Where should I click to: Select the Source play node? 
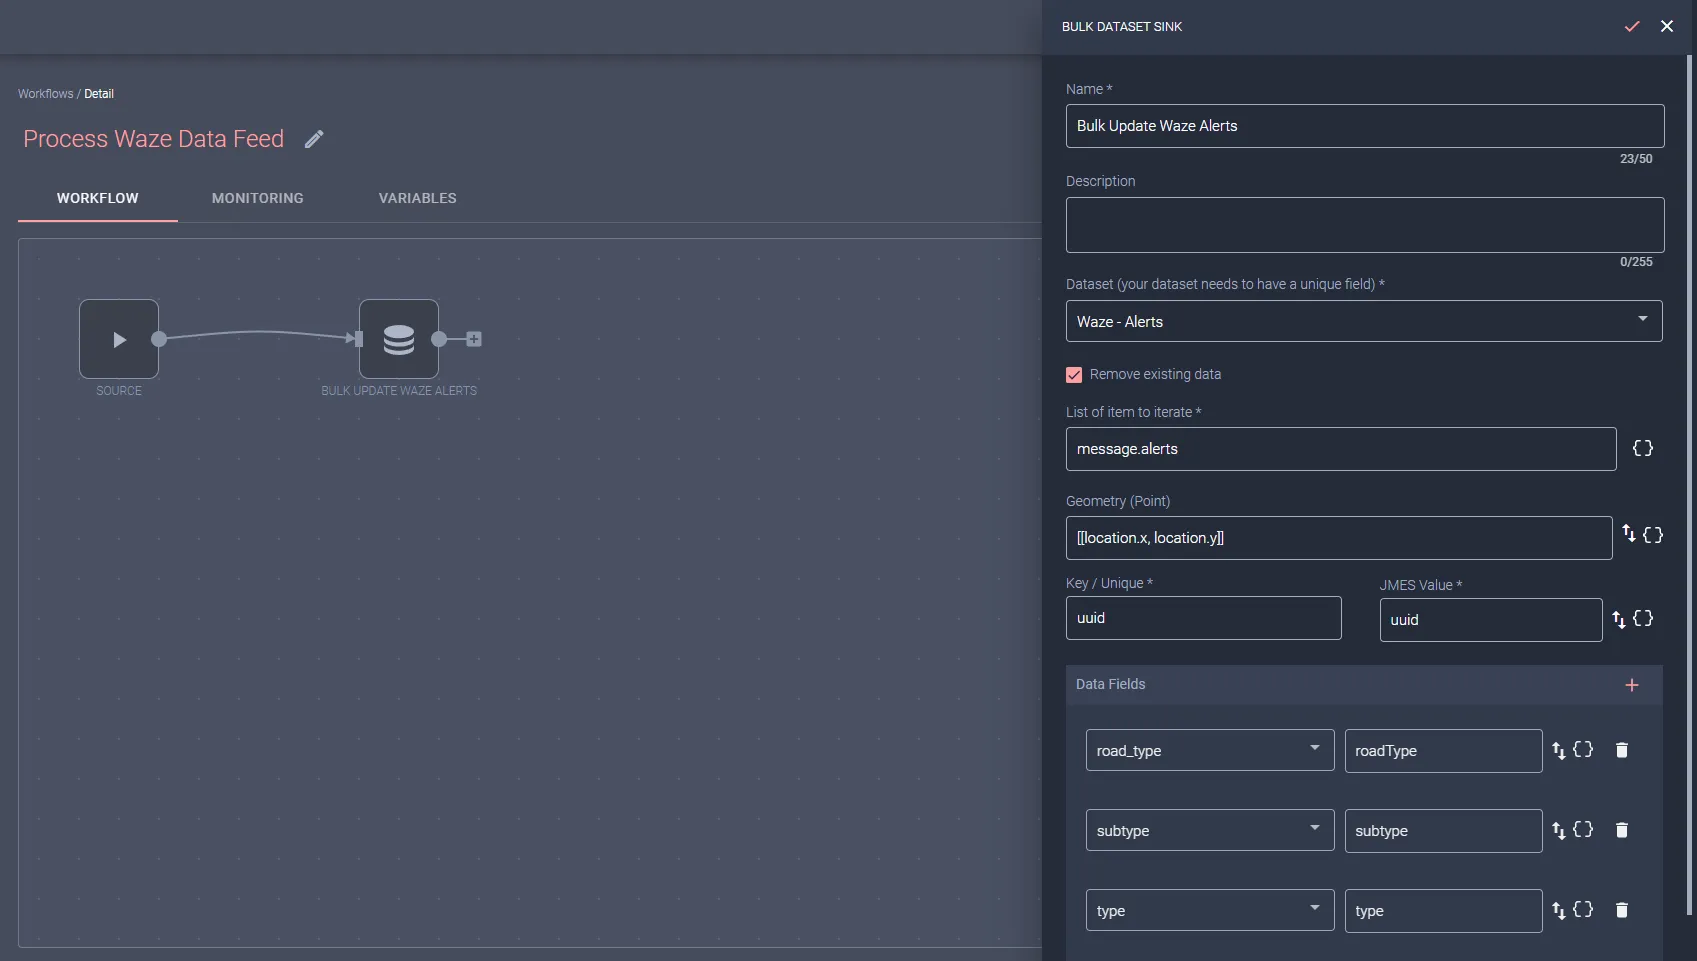pos(119,339)
